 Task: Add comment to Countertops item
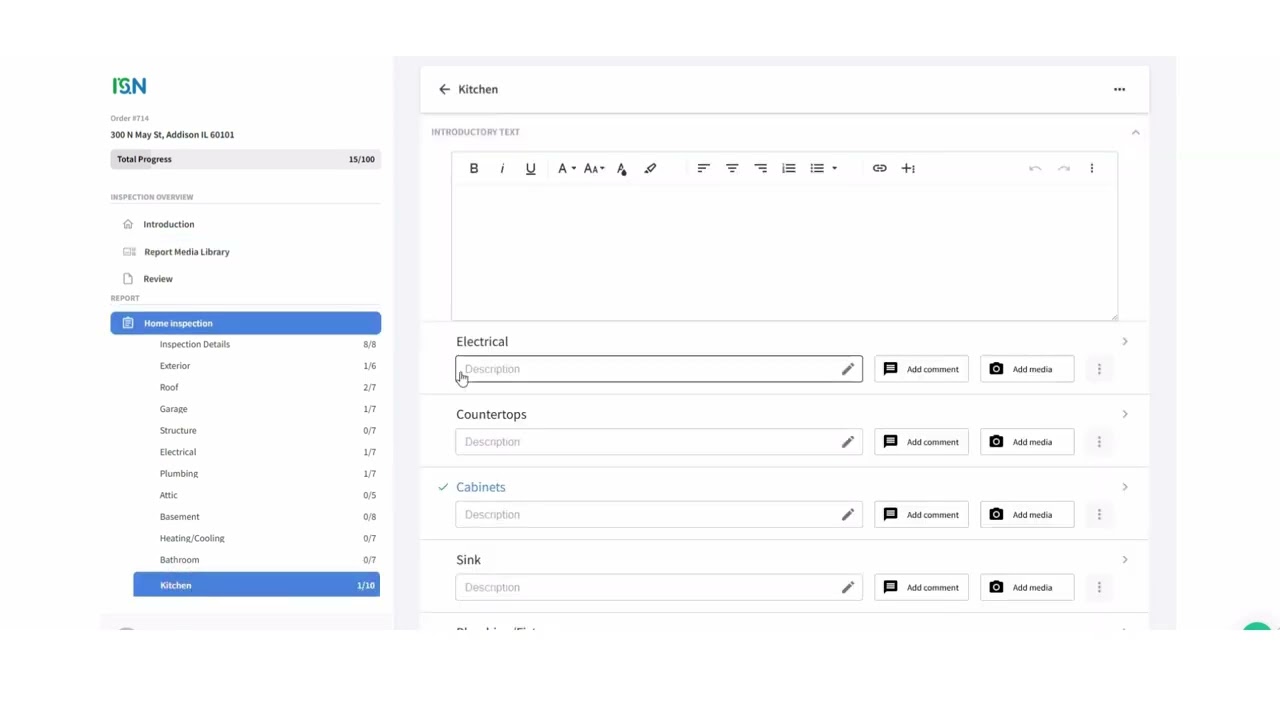(x=921, y=442)
